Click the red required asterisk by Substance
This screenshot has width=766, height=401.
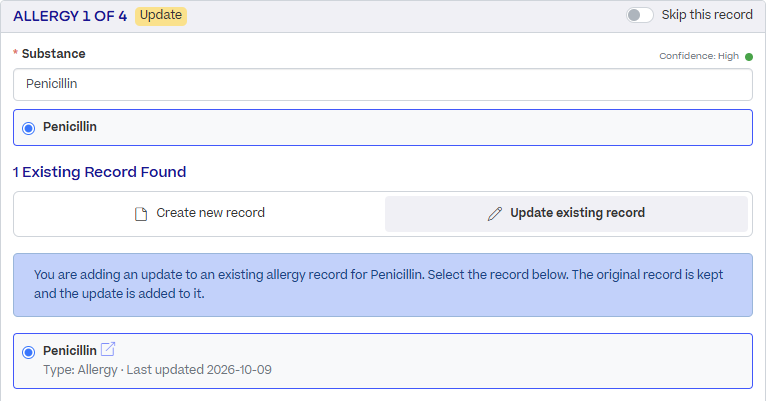pos(15,53)
